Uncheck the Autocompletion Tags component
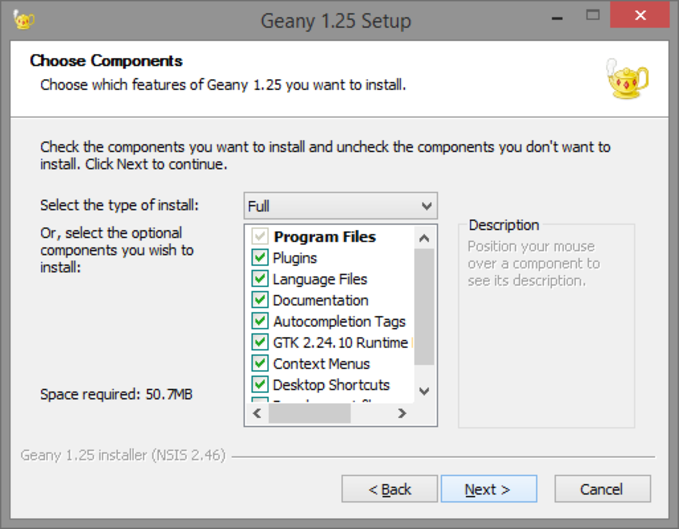Screen dimensions: 679x530 pyautogui.click(x=260, y=321)
